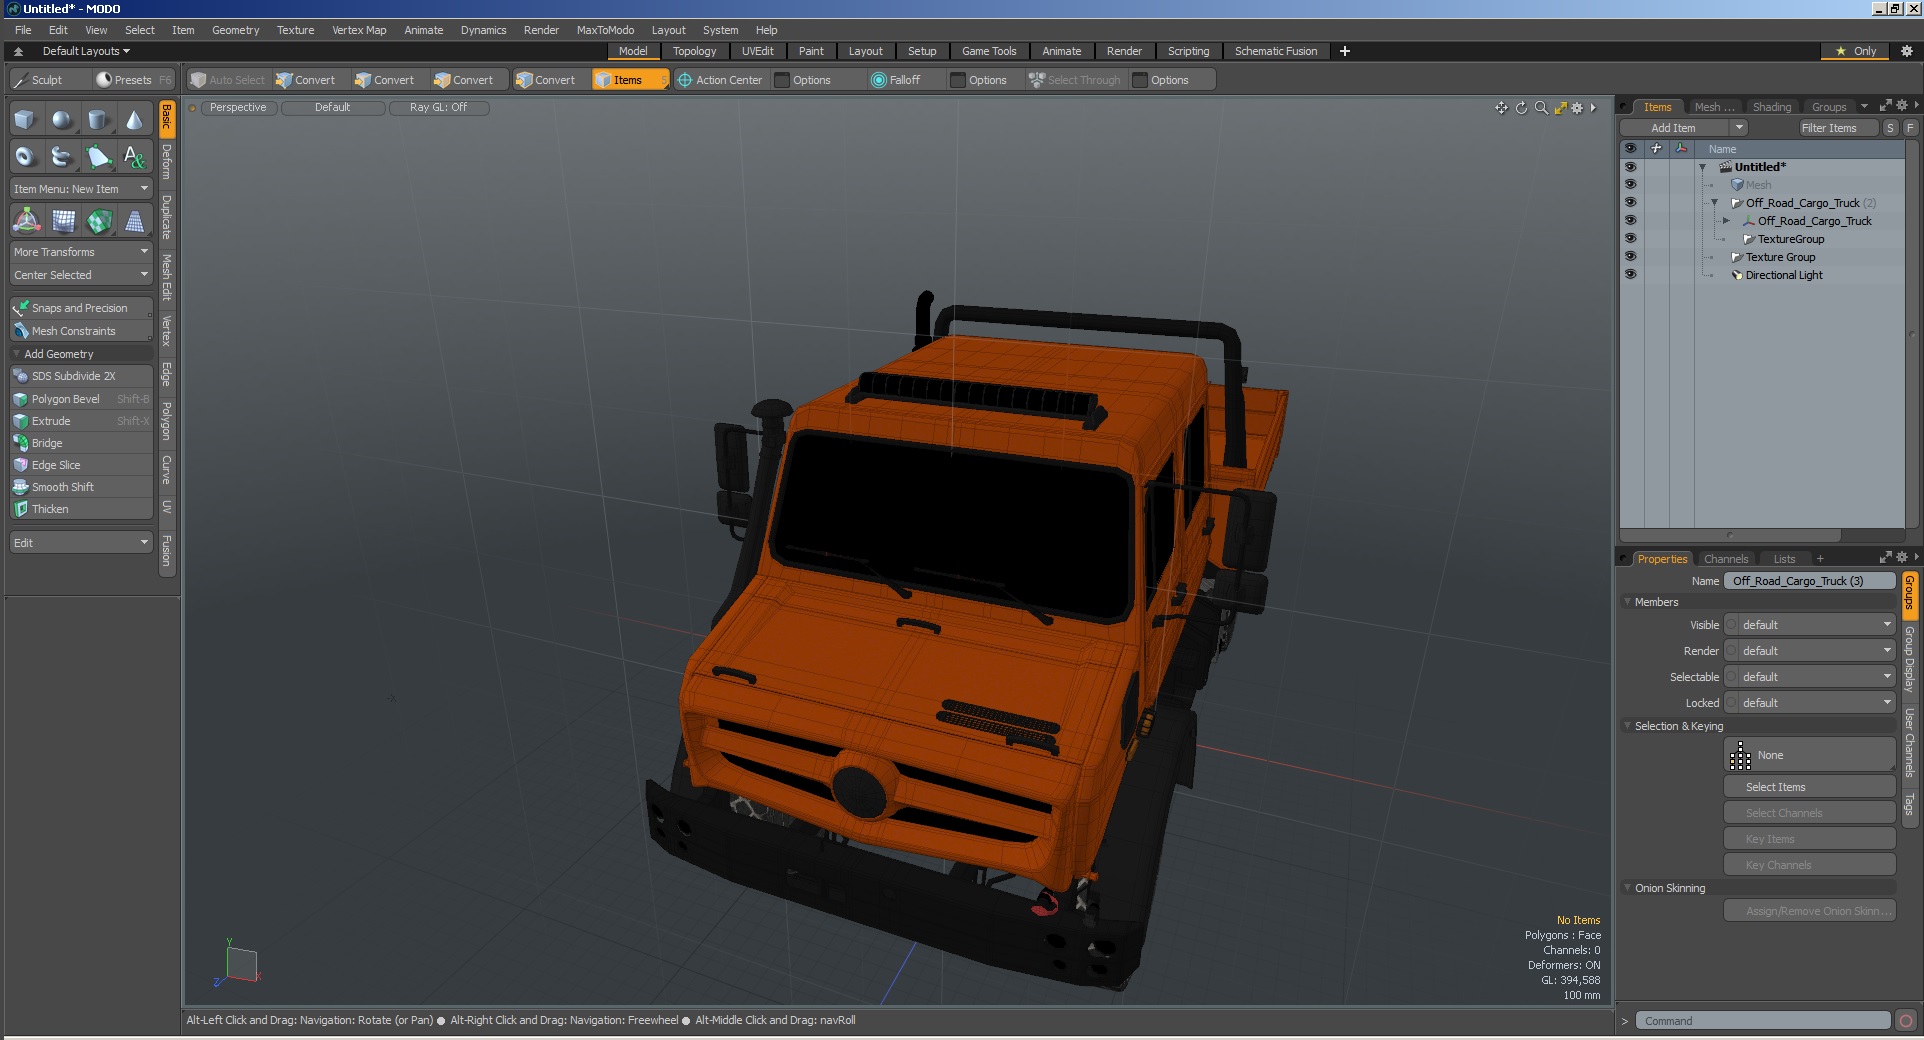Select the Sphere primitive tool

point(62,120)
